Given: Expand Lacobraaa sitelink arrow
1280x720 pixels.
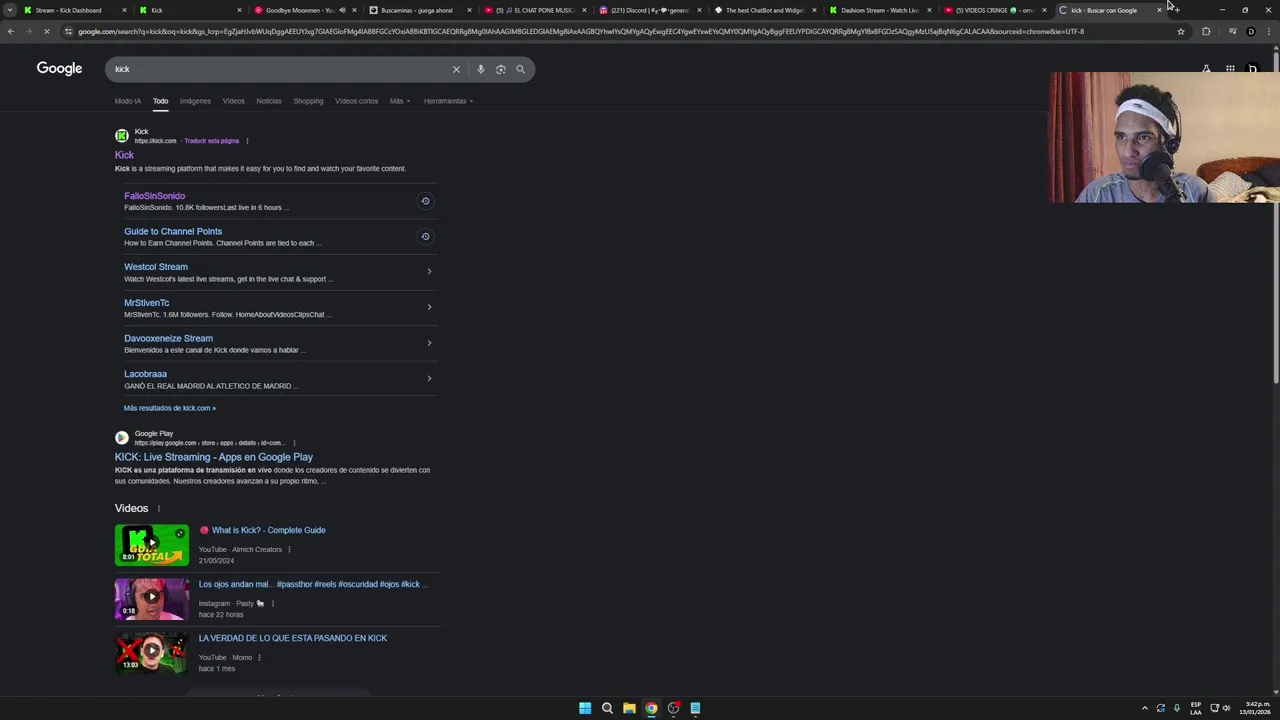Looking at the screenshot, I should (x=429, y=378).
